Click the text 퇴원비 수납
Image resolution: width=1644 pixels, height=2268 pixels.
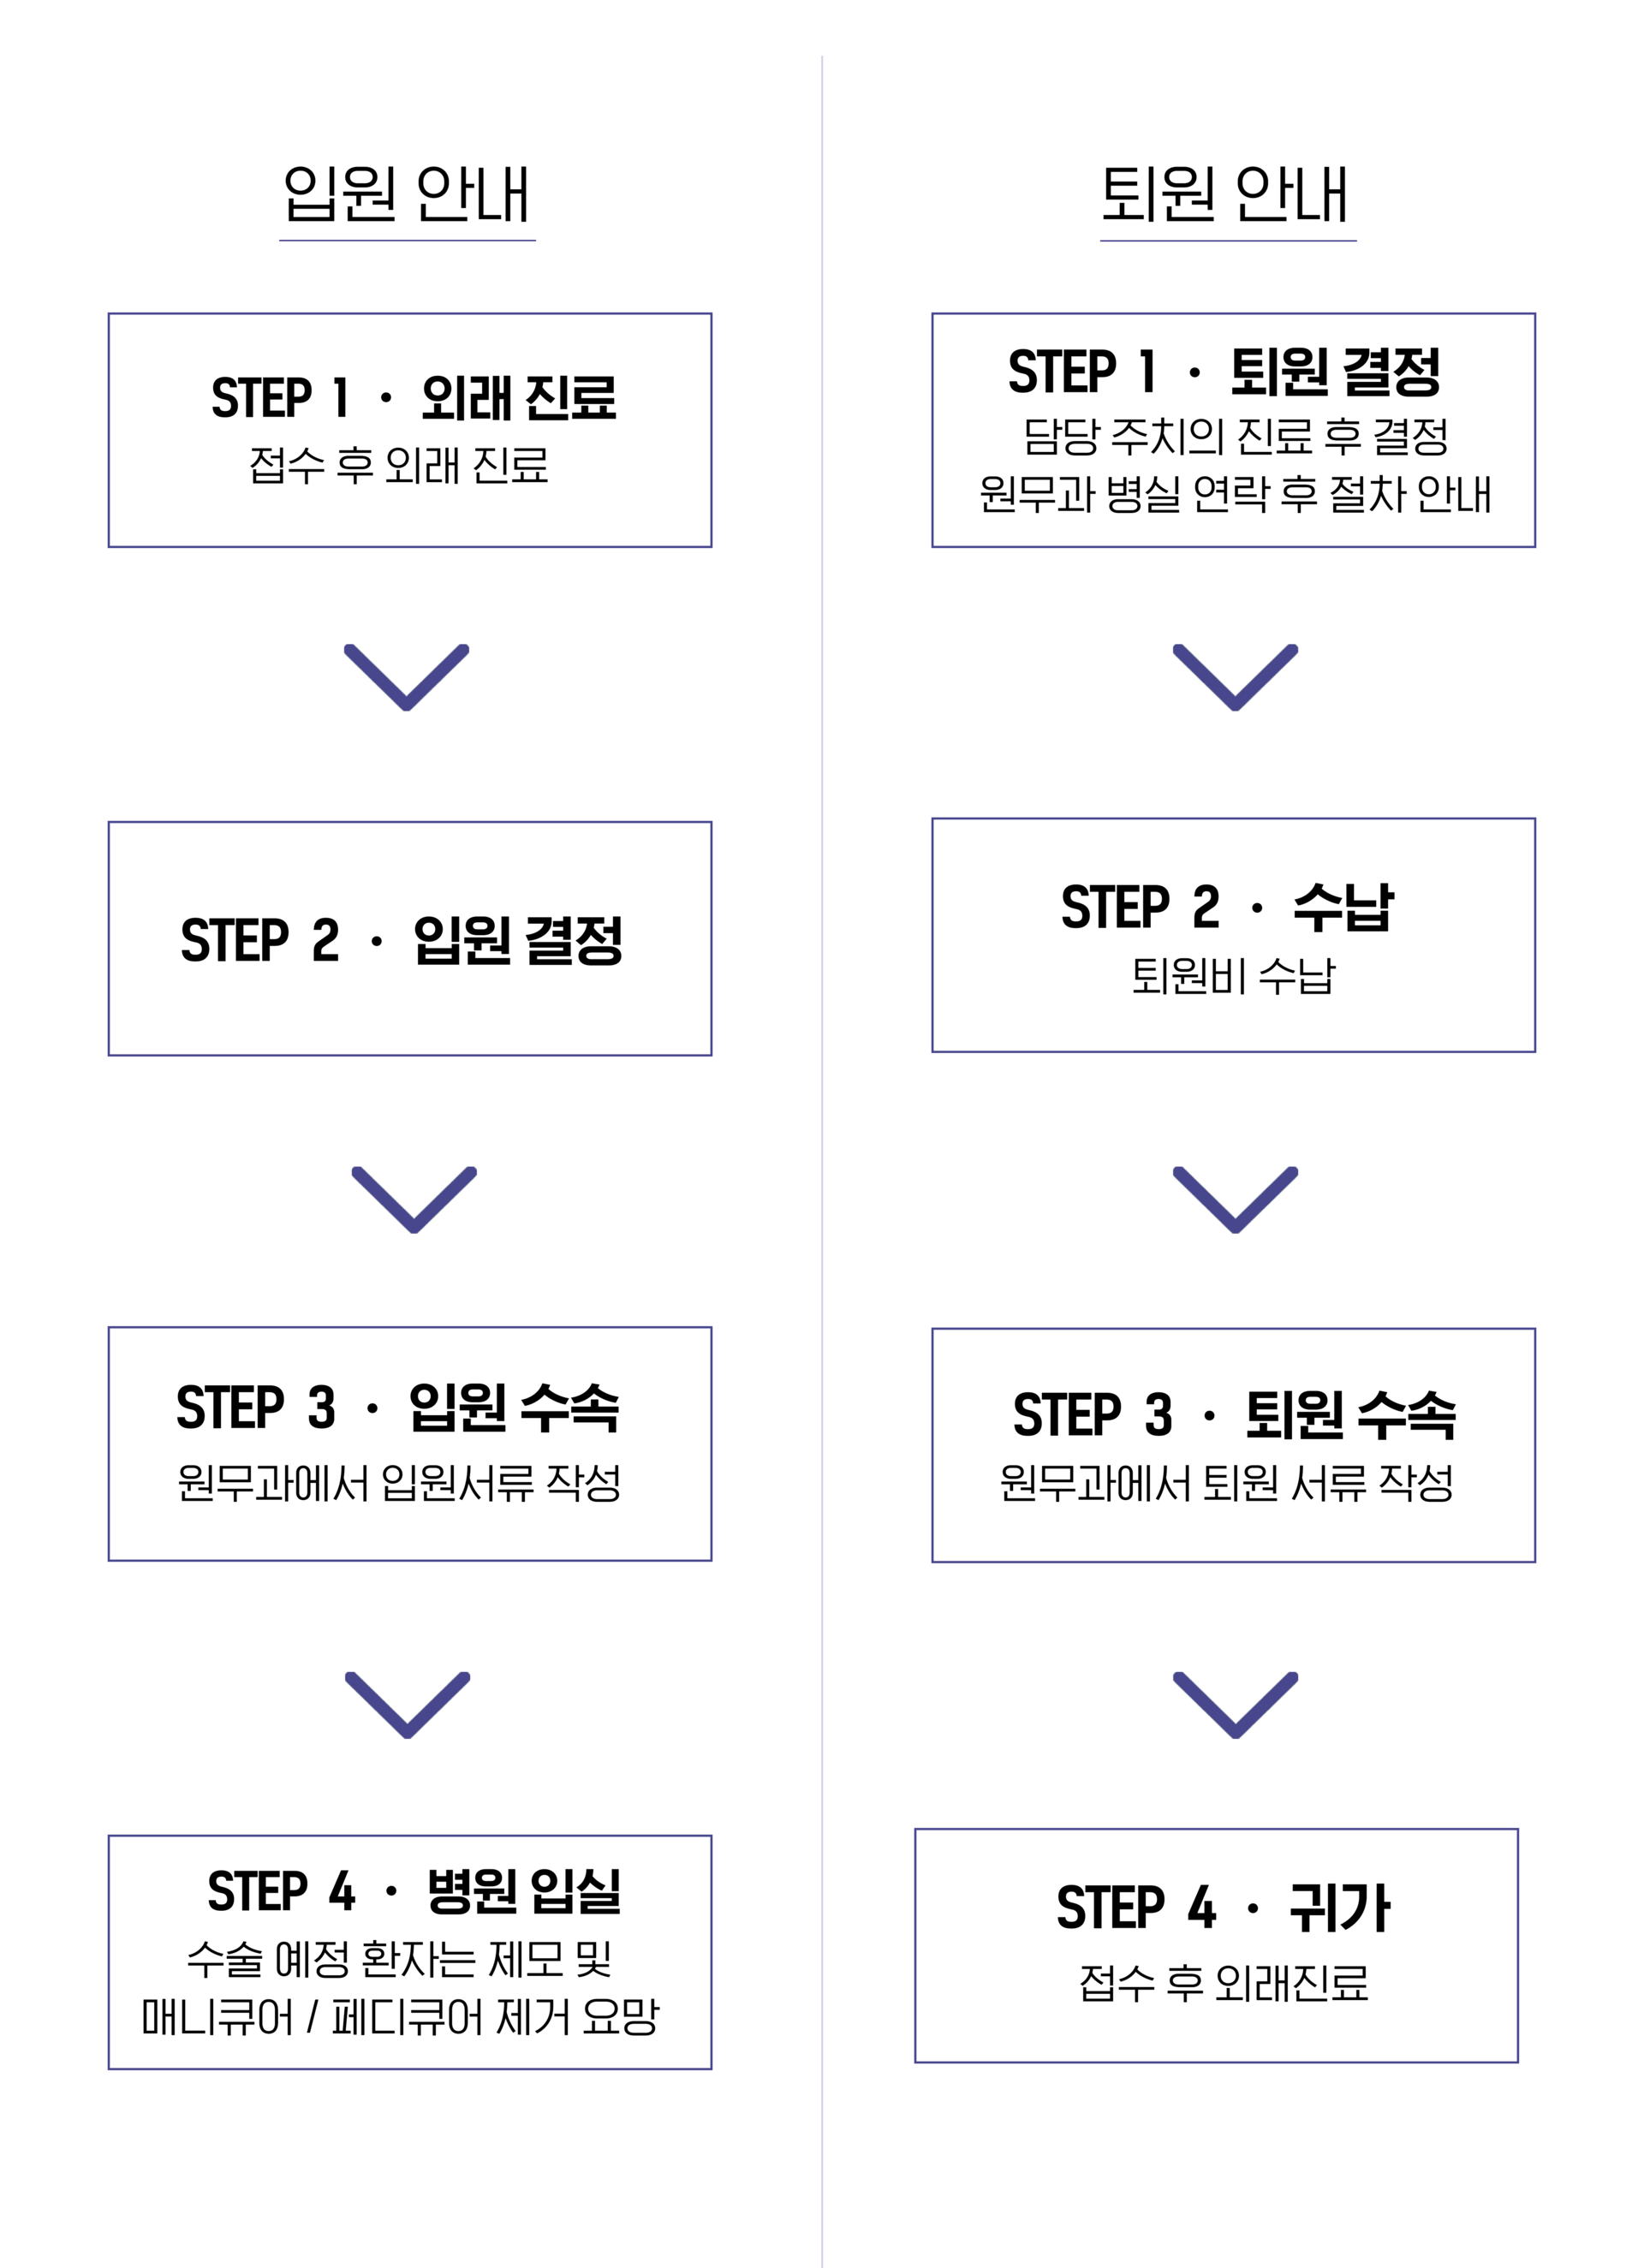pyautogui.click(x=1233, y=975)
